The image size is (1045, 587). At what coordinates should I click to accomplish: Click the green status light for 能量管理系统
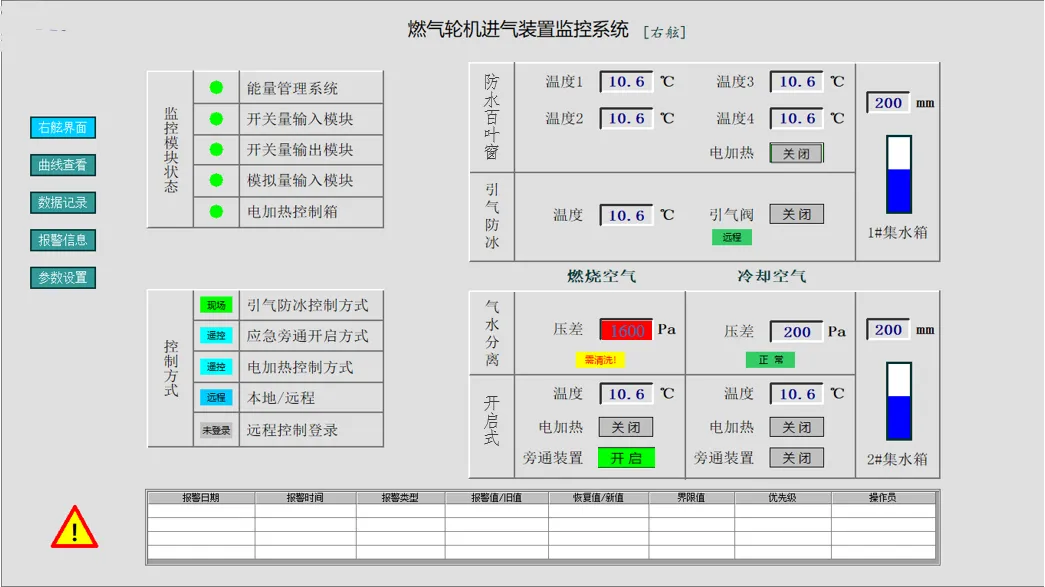[x=217, y=86]
